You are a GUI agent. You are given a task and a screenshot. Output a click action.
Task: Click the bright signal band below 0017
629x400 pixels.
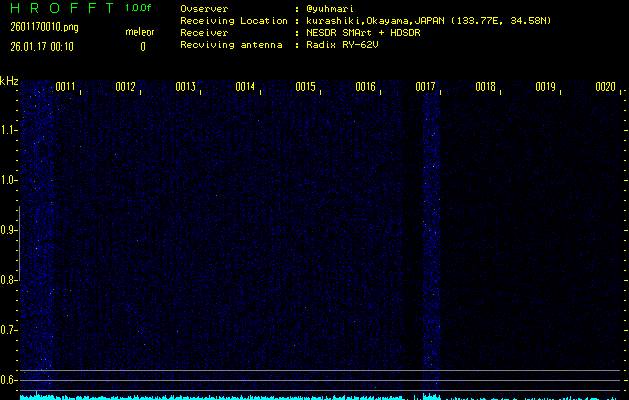(x=431, y=240)
